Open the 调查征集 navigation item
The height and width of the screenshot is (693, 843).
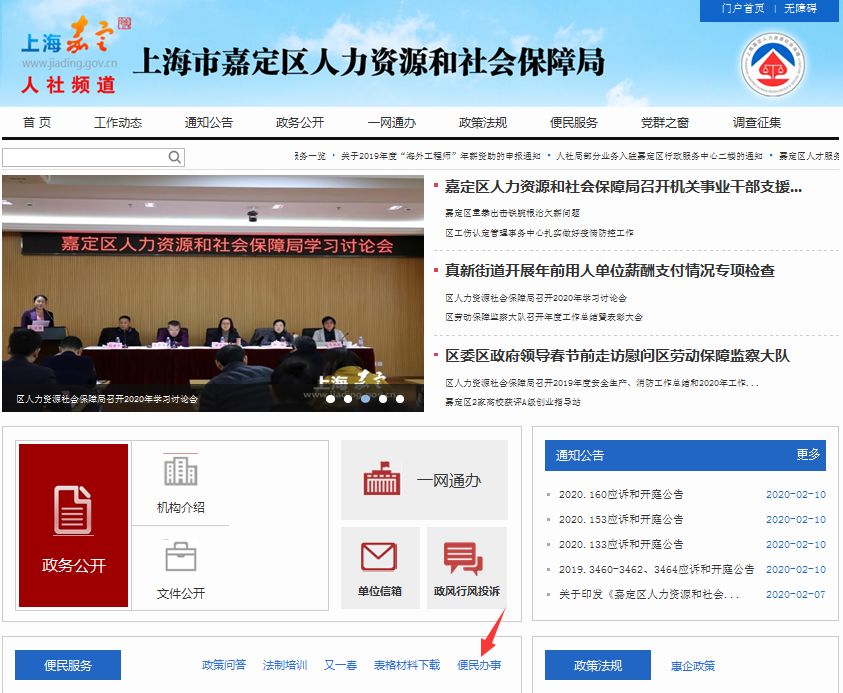pyautogui.click(x=756, y=123)
